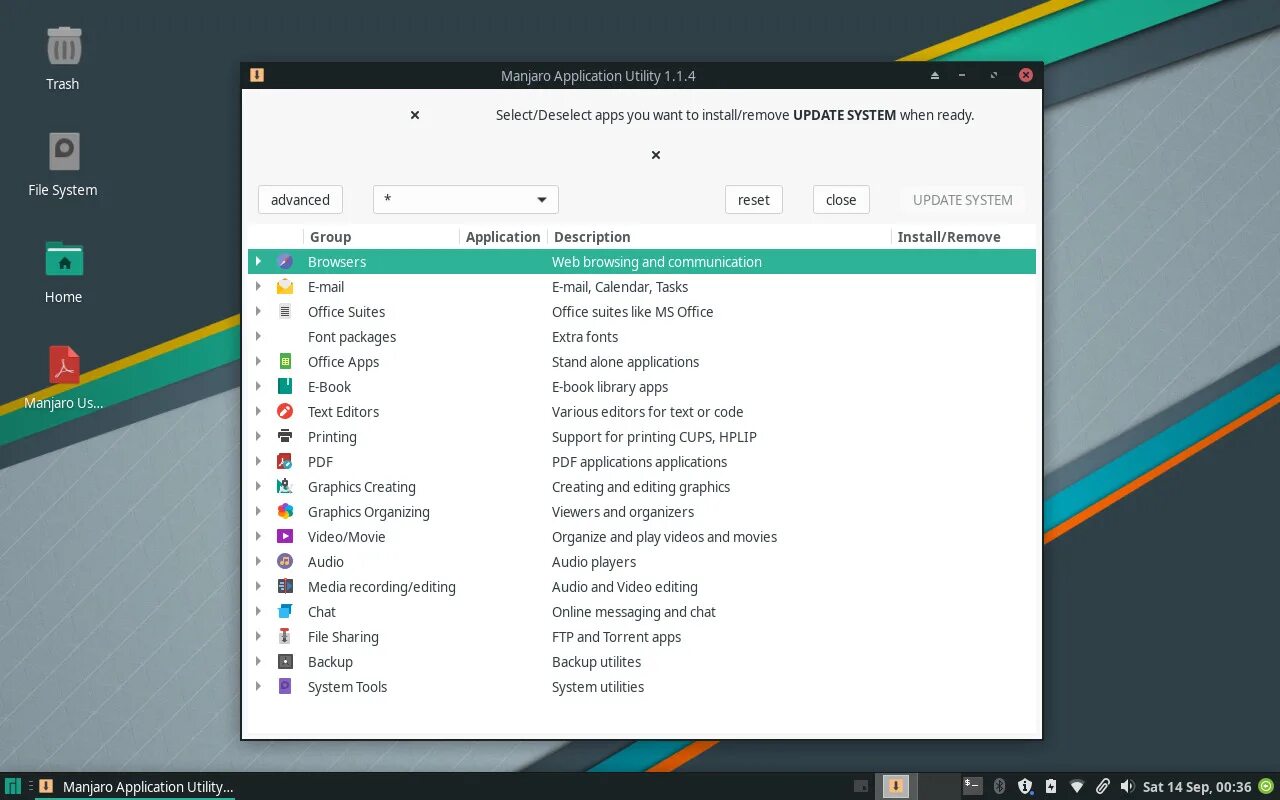
Task: Open the Manjaro start menu icon
Action: [x=13, y=787]
